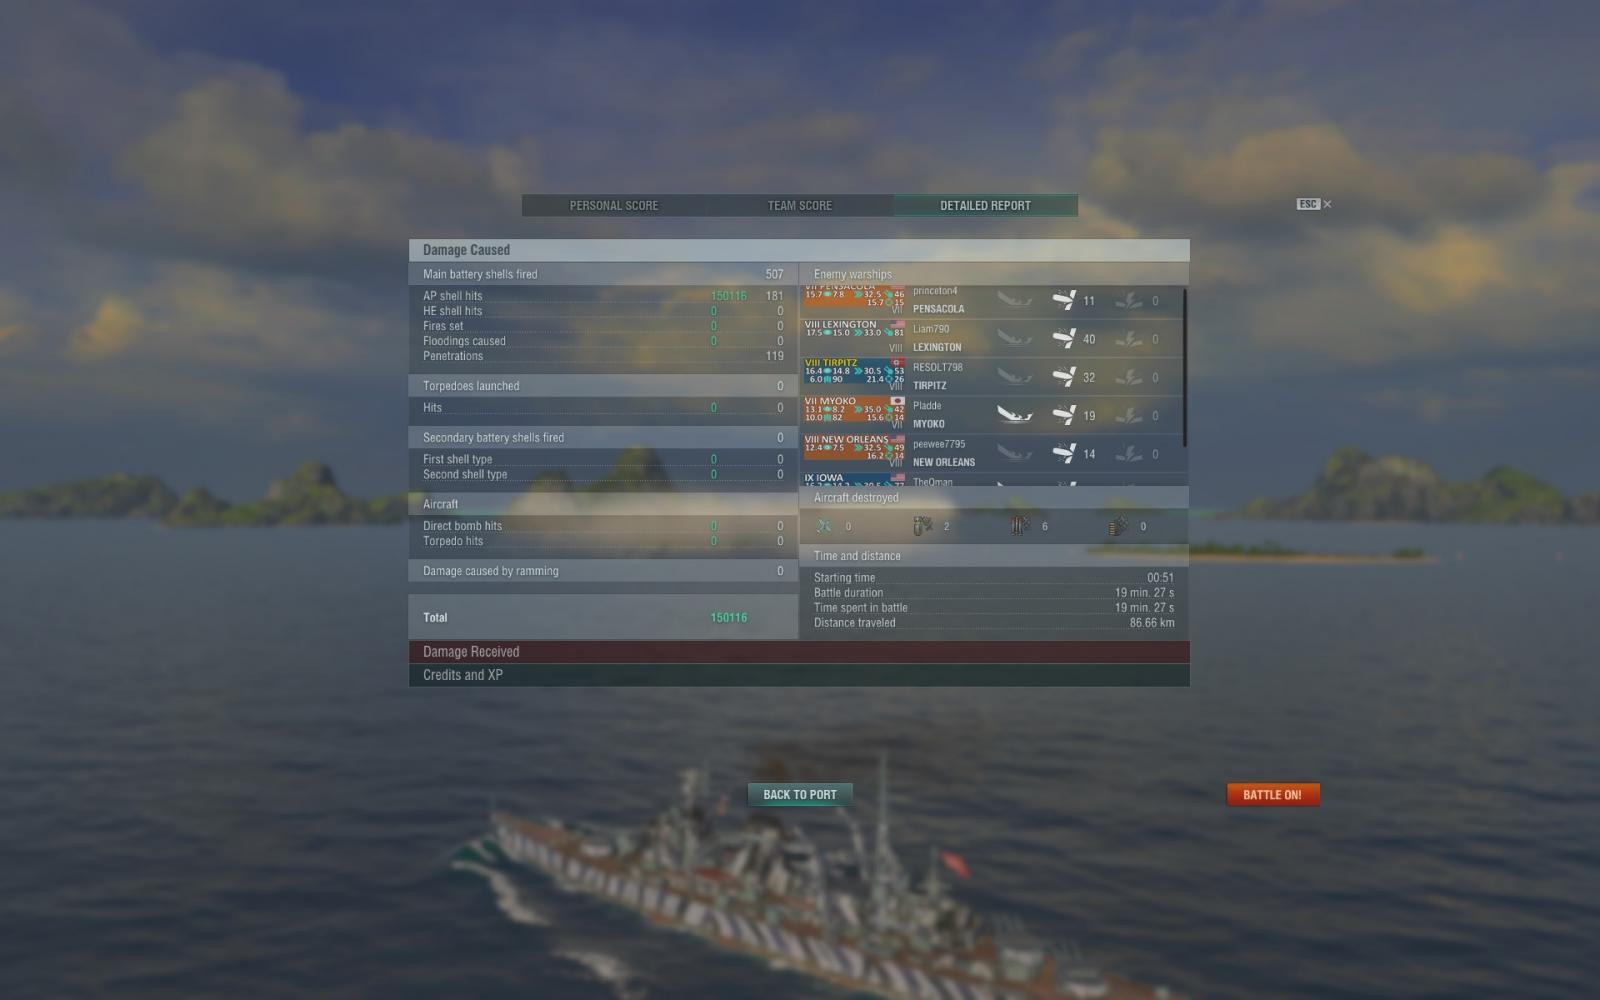Image resolution: width=1600 pixels, height=1000 pixels.
Task: Collapse the Damage Caused section
Action: point(799,250)
